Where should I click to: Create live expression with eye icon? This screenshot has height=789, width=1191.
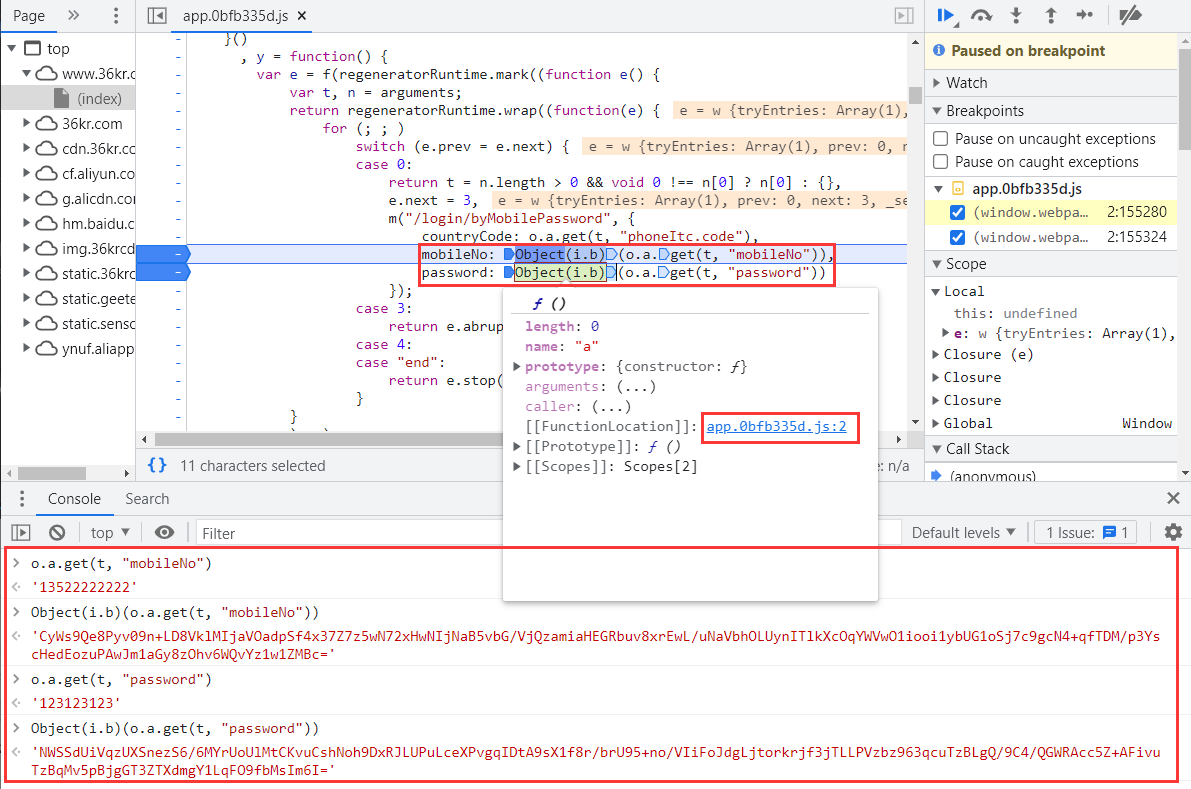165,533
